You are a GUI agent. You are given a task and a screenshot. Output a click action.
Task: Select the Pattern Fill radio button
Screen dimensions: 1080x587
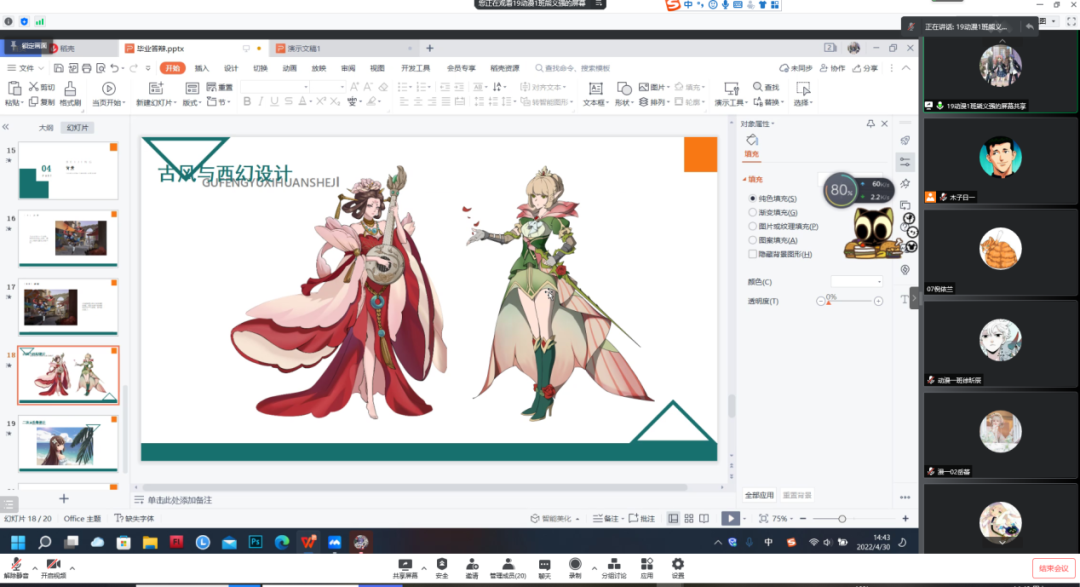pyautogui.click(x=752, y=240)
